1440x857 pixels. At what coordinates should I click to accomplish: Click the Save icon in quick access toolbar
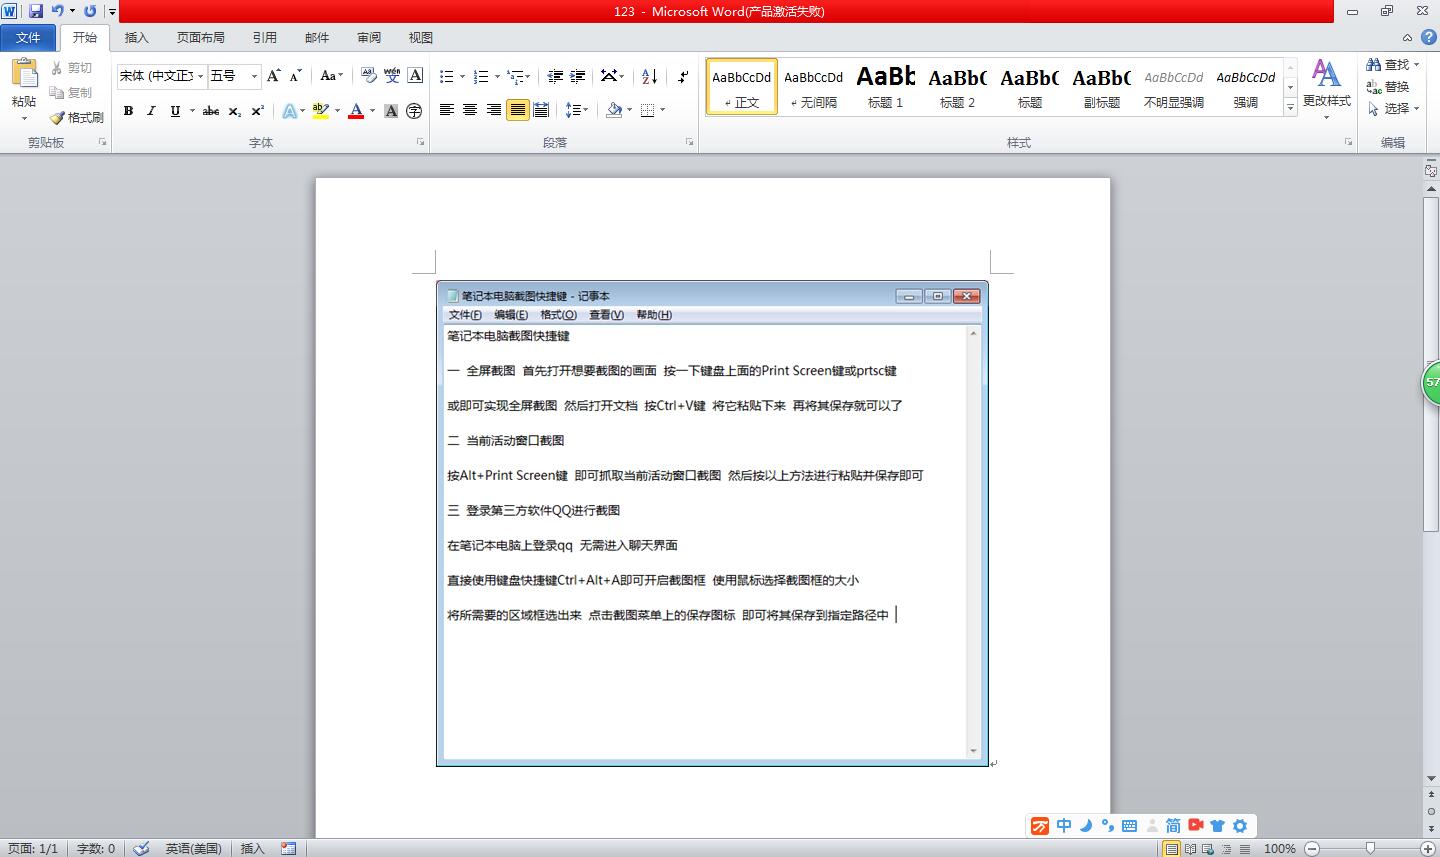click(36, 11)
